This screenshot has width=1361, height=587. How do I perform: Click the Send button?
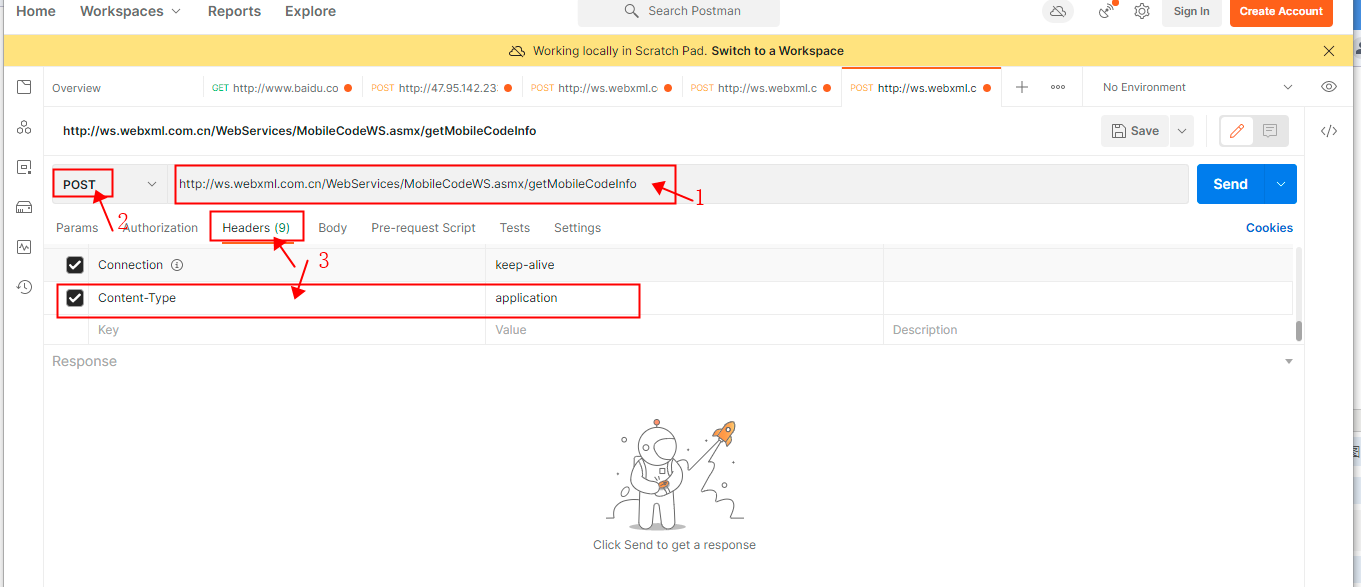click(1231, 184)
